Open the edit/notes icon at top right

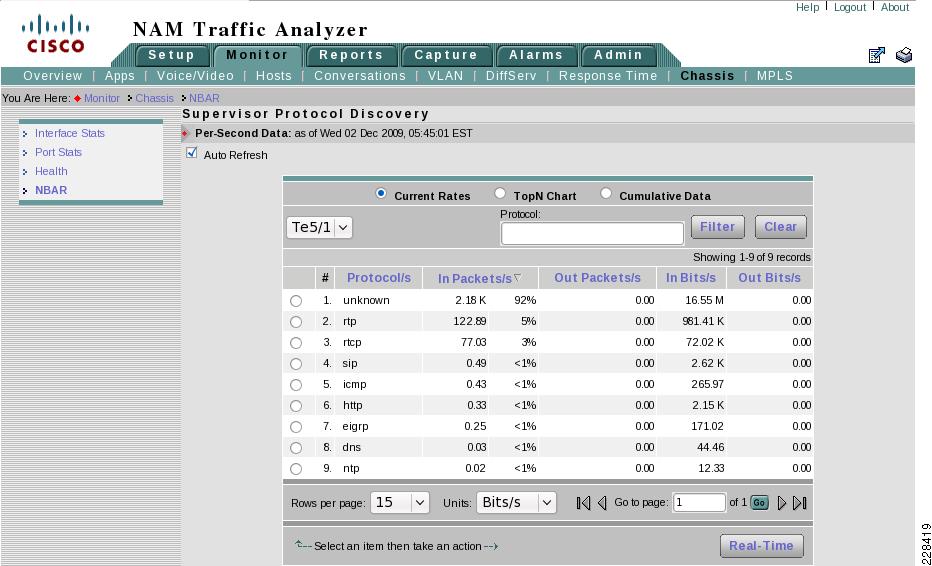[877, 55]
